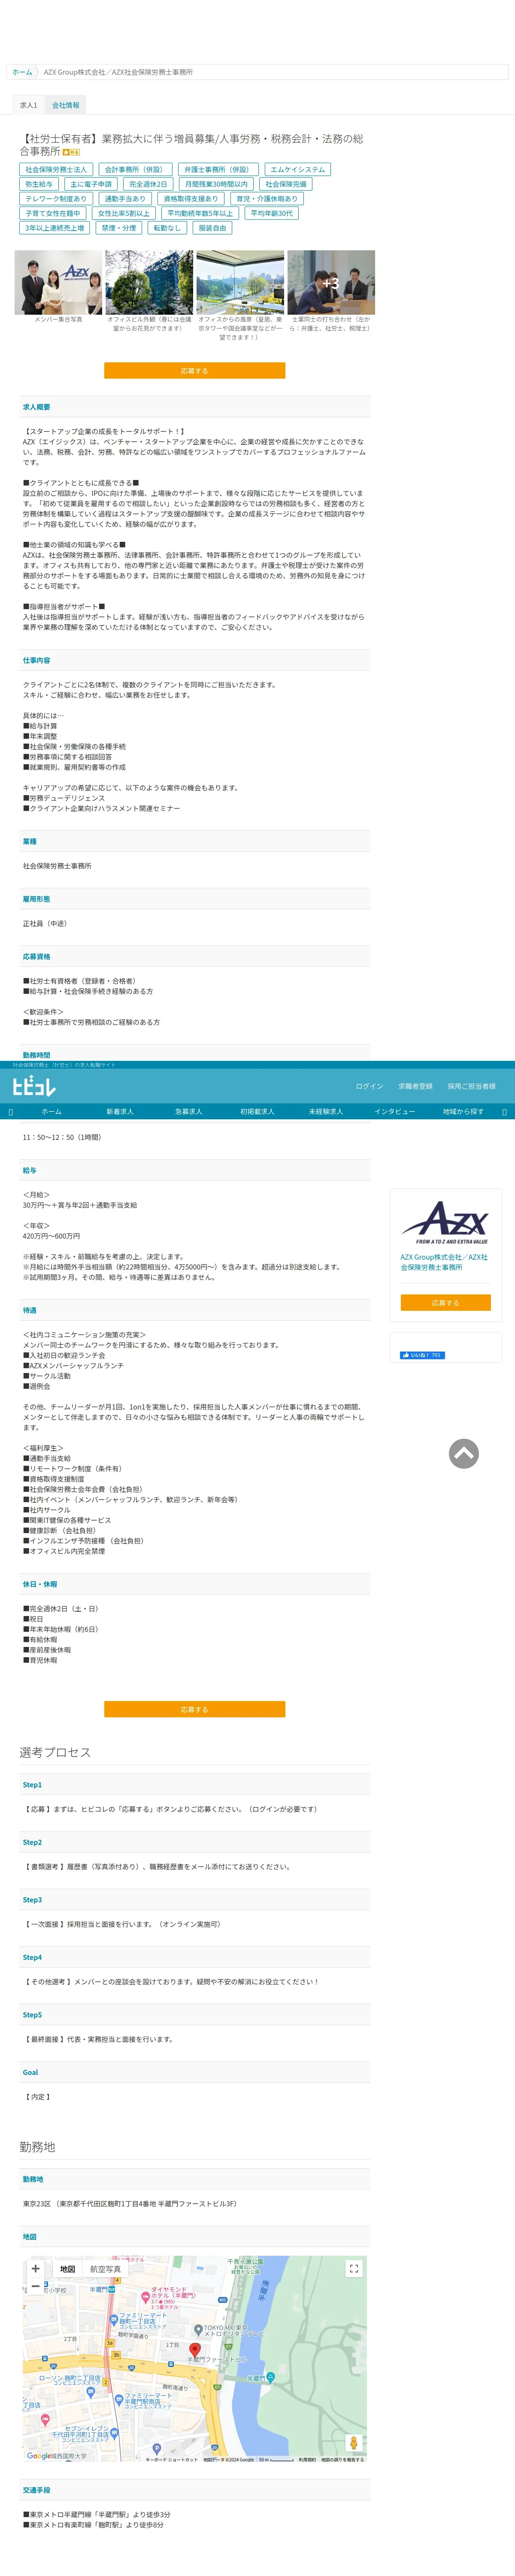Click the 主に電子申請 tag
515x2576 pixels.
[91, 184]
